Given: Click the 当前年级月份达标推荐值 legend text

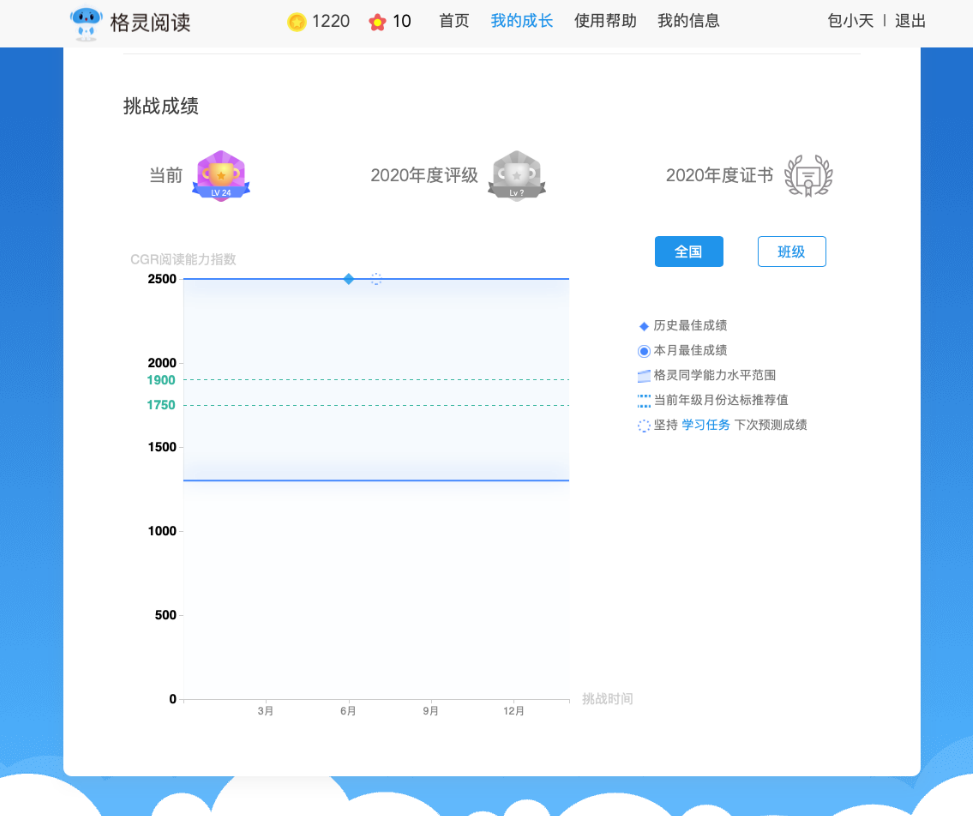Looking at the screenshot, I should (x=721, y=400).
